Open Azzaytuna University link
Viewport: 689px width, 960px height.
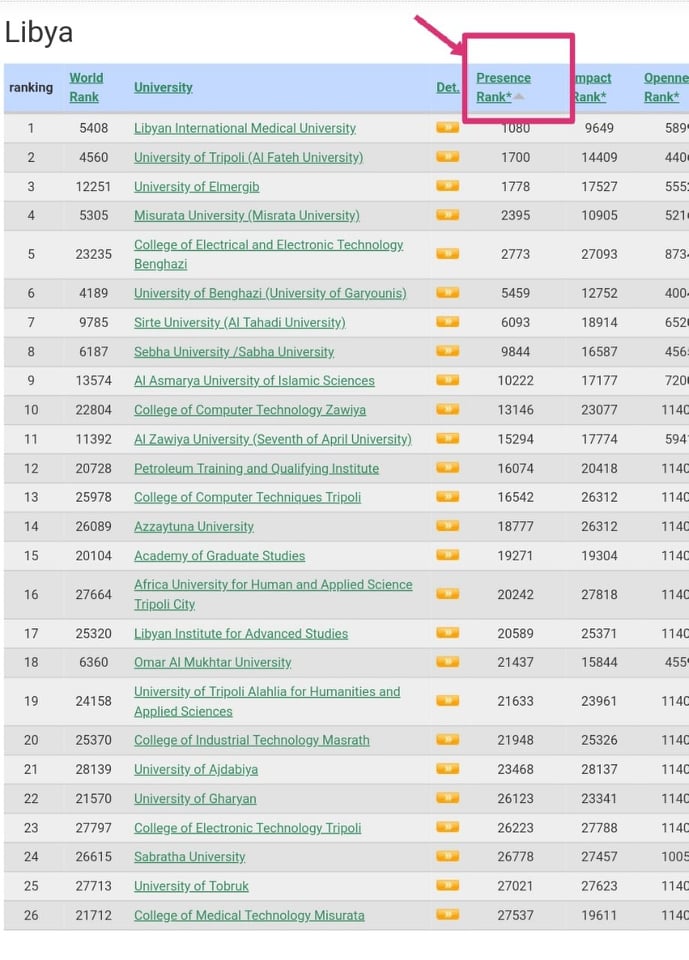[x=194, y=527]
